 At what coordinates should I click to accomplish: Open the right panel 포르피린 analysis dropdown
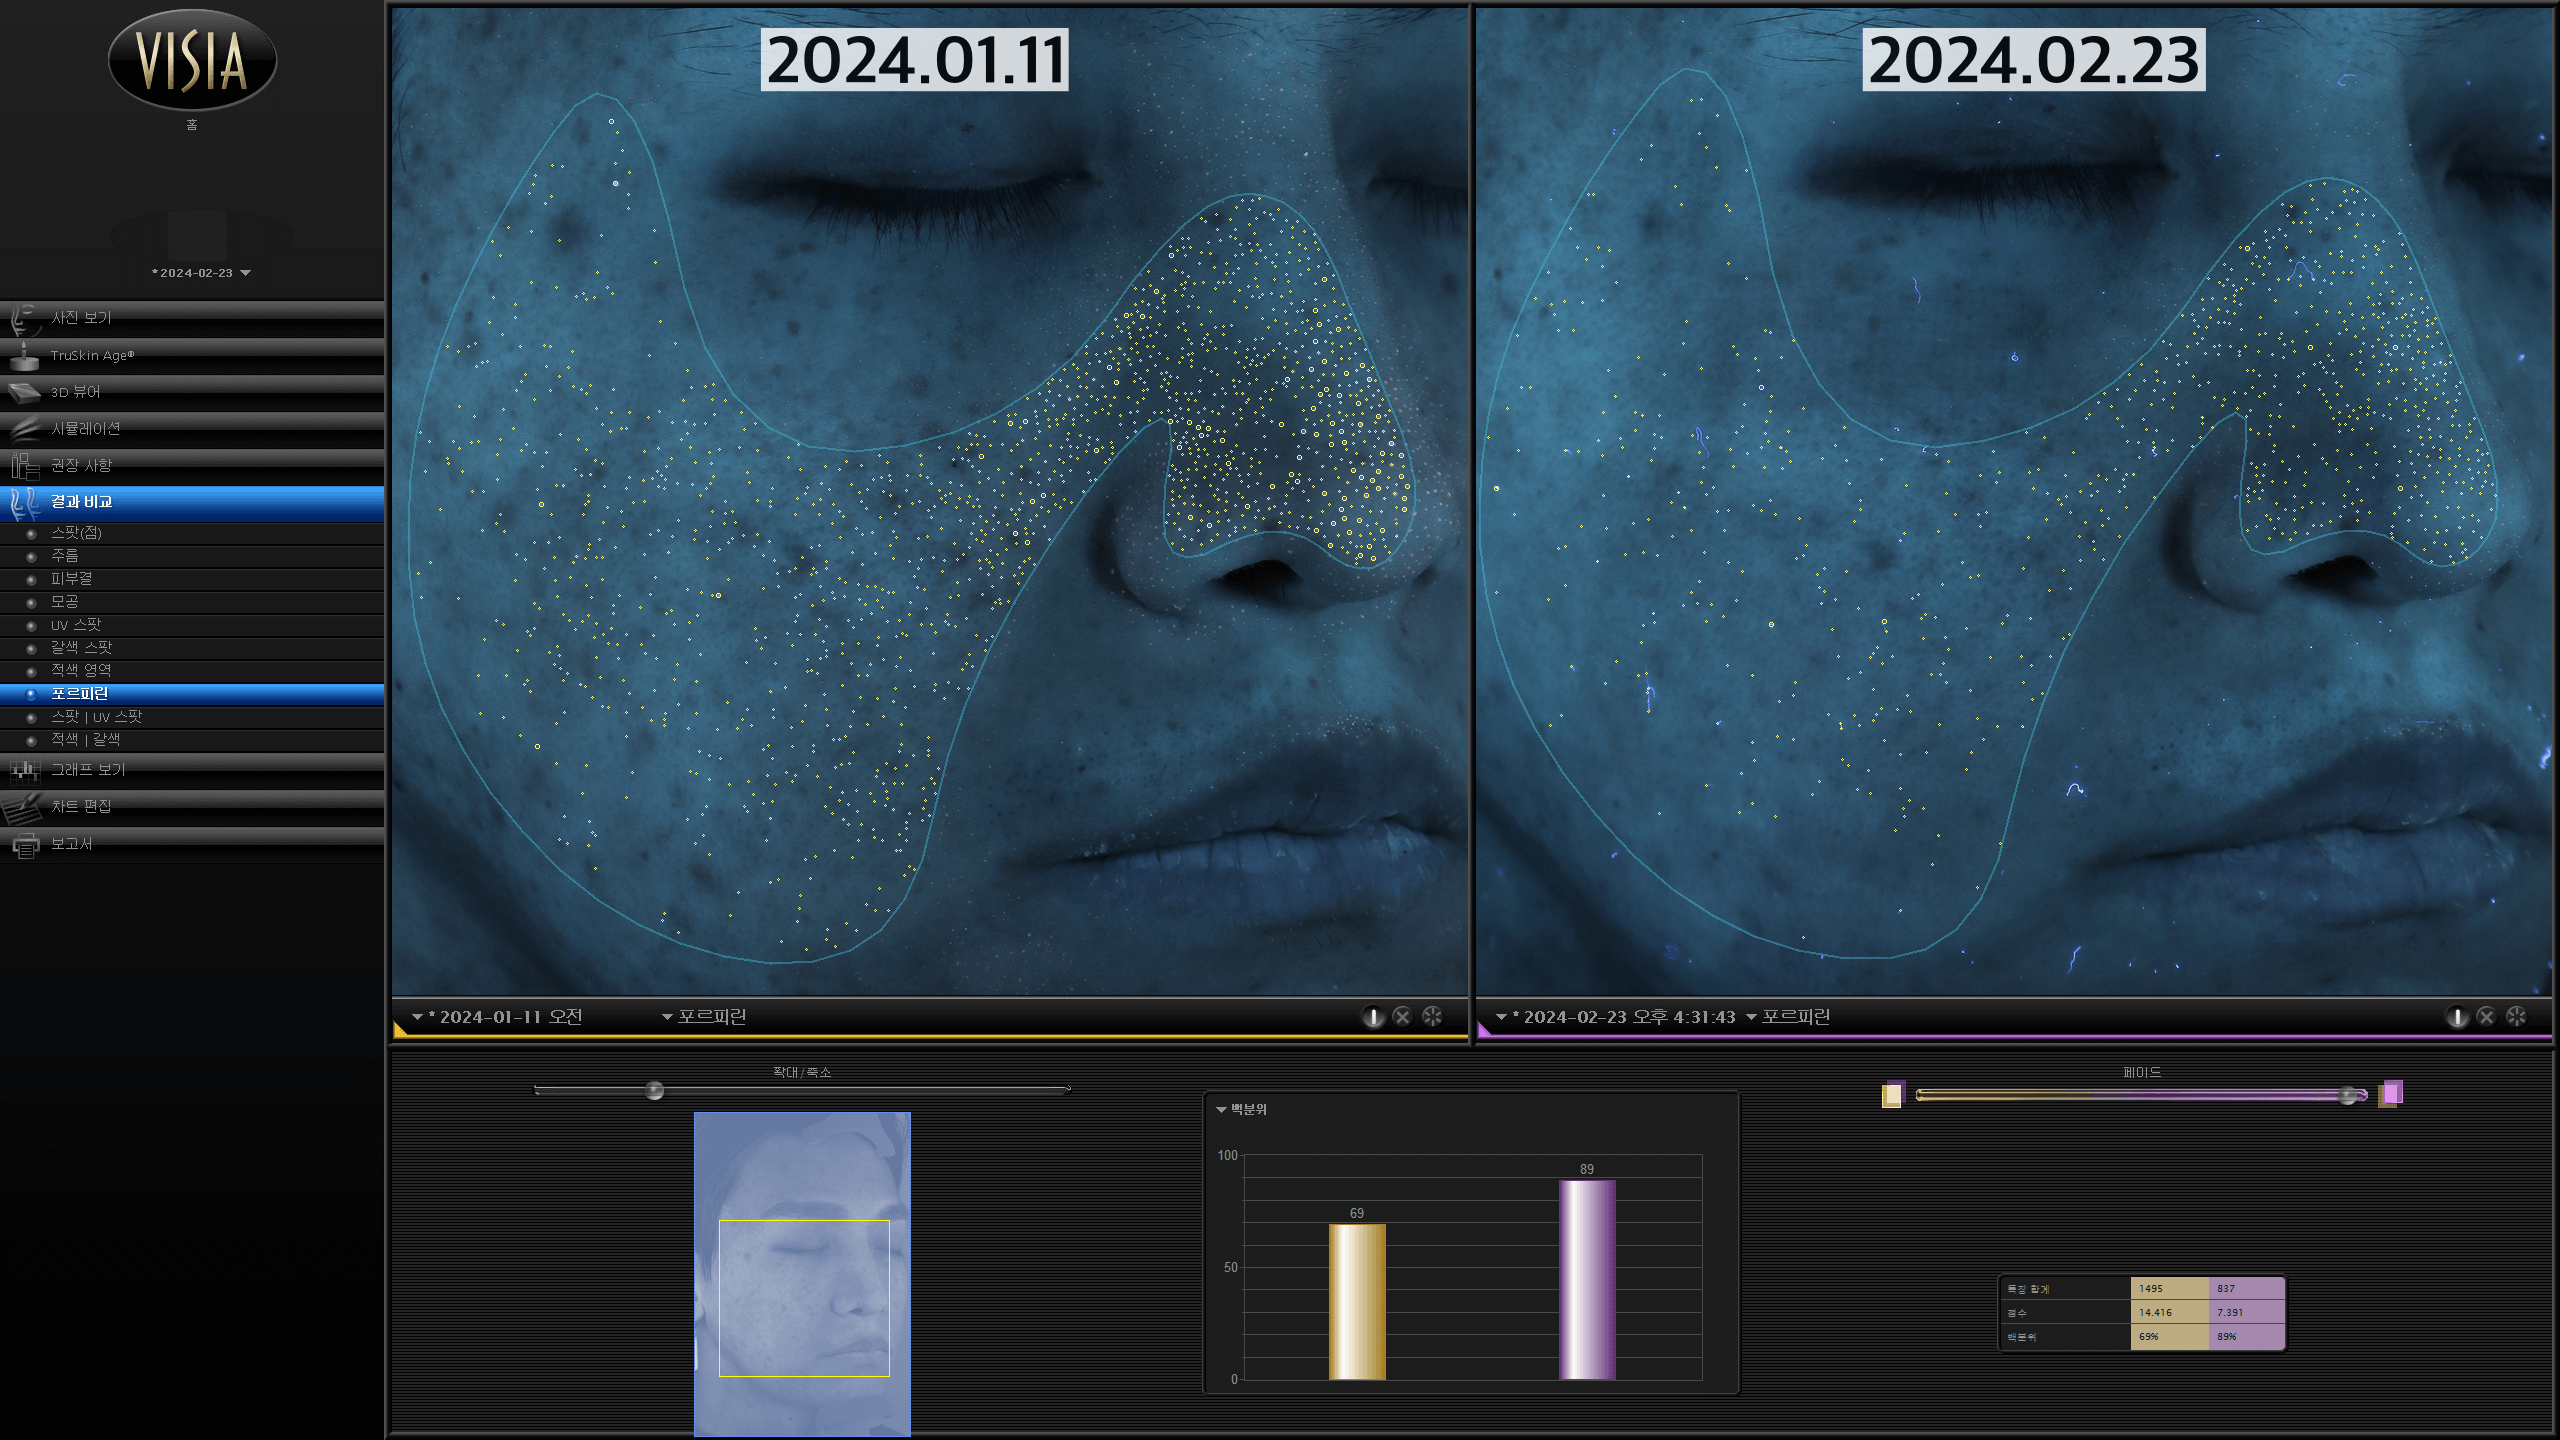click(x=1788, y=1017)
